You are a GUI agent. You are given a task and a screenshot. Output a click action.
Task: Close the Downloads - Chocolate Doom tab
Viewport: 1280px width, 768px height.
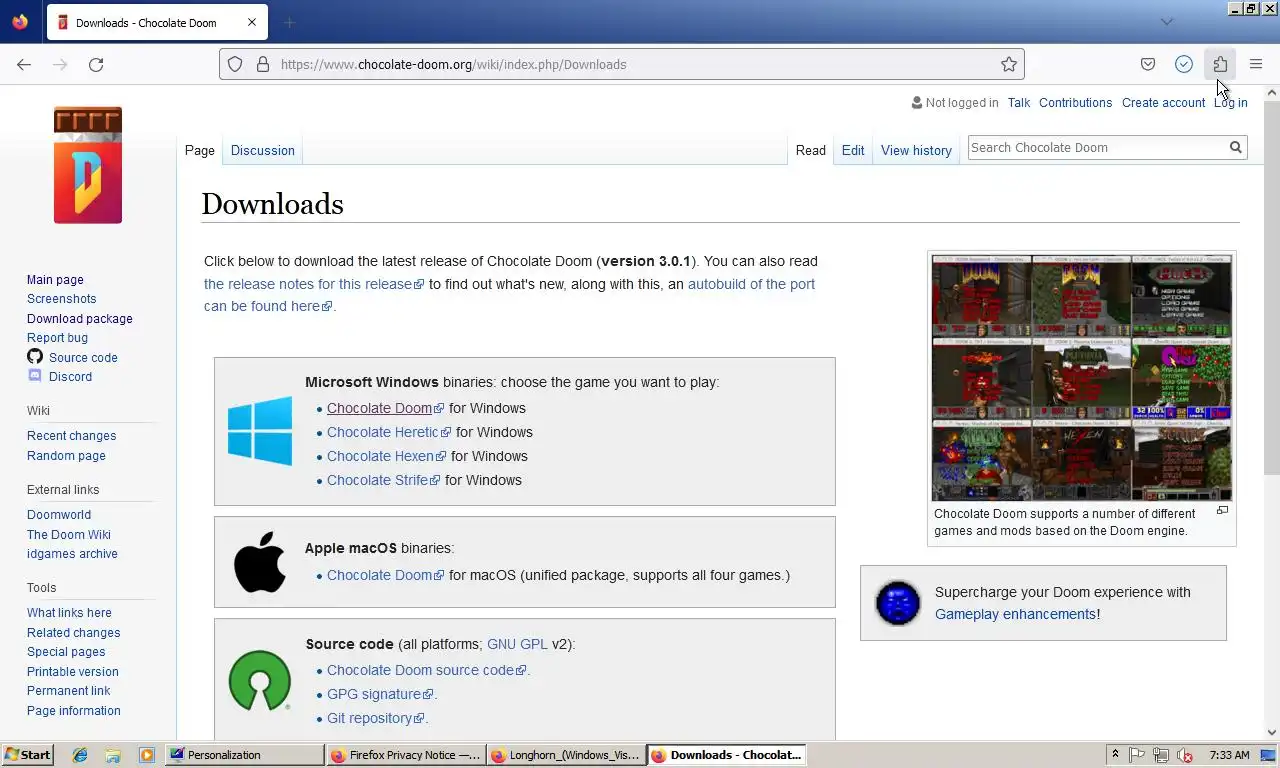pos(252,22)
